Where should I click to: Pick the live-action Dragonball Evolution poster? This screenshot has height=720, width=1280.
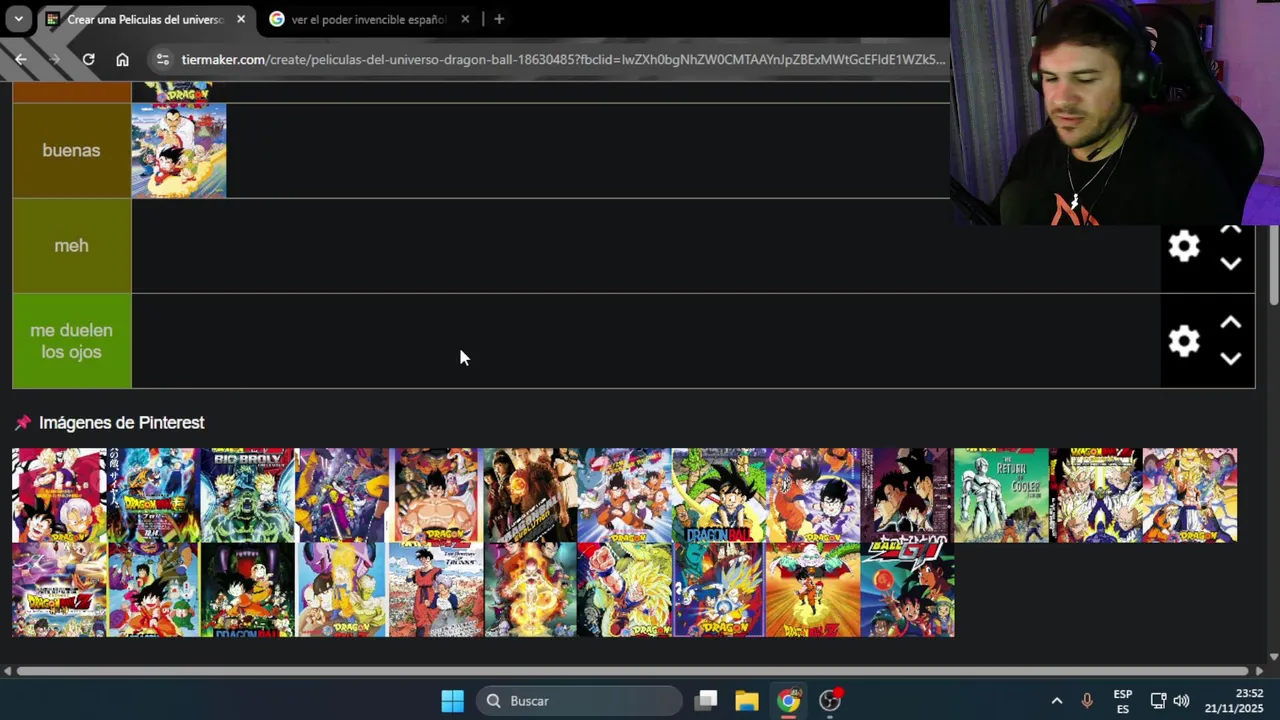click(530, 495)
